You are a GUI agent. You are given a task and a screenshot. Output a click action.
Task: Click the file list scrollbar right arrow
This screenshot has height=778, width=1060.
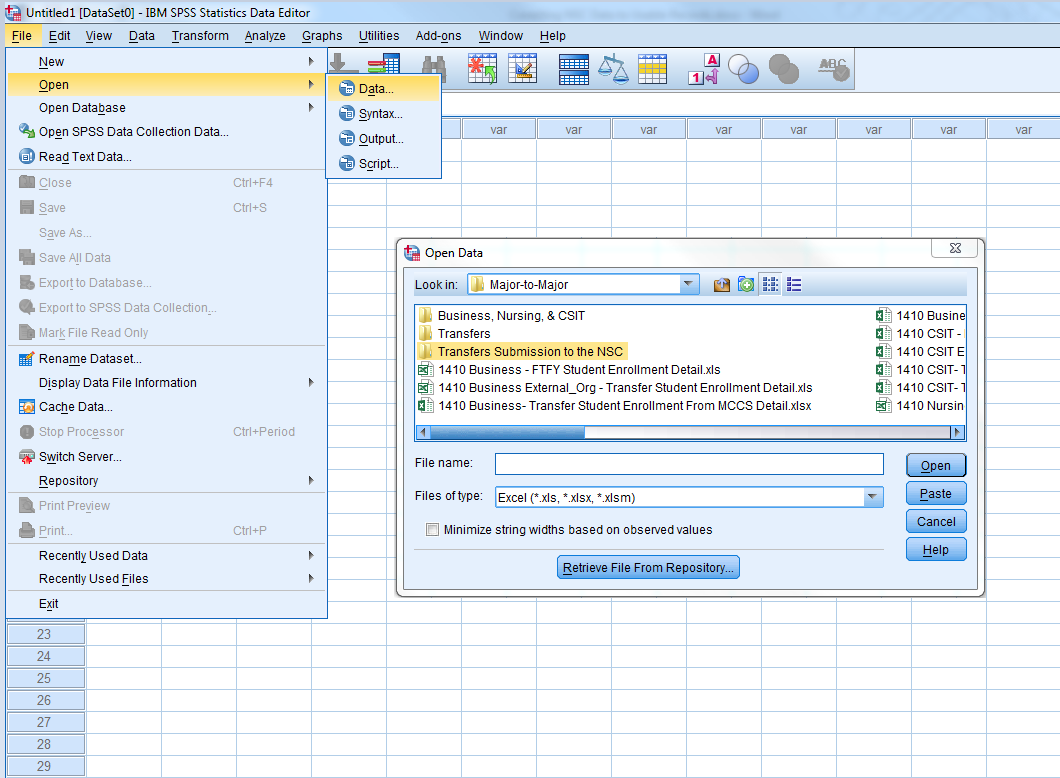click(957, 432)
